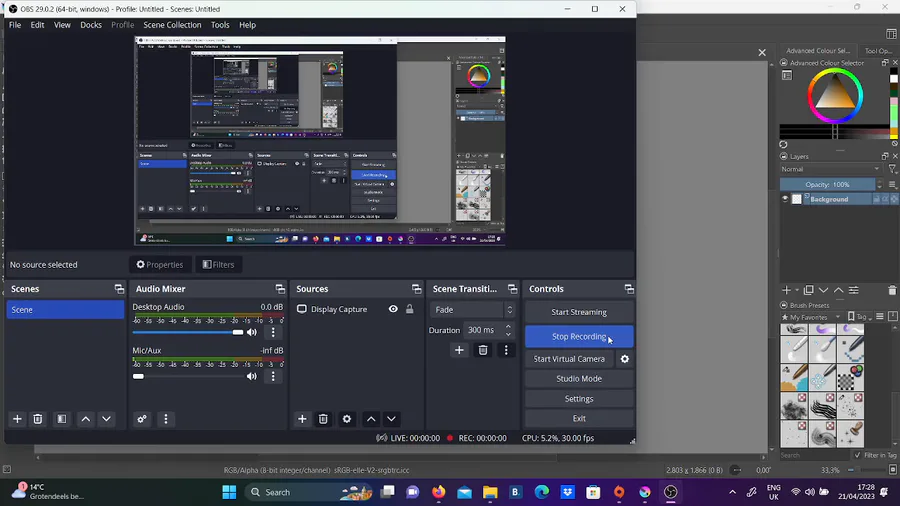
Task: Mute Desktop Audio speaker icon
Action: (x=252, y=332)
